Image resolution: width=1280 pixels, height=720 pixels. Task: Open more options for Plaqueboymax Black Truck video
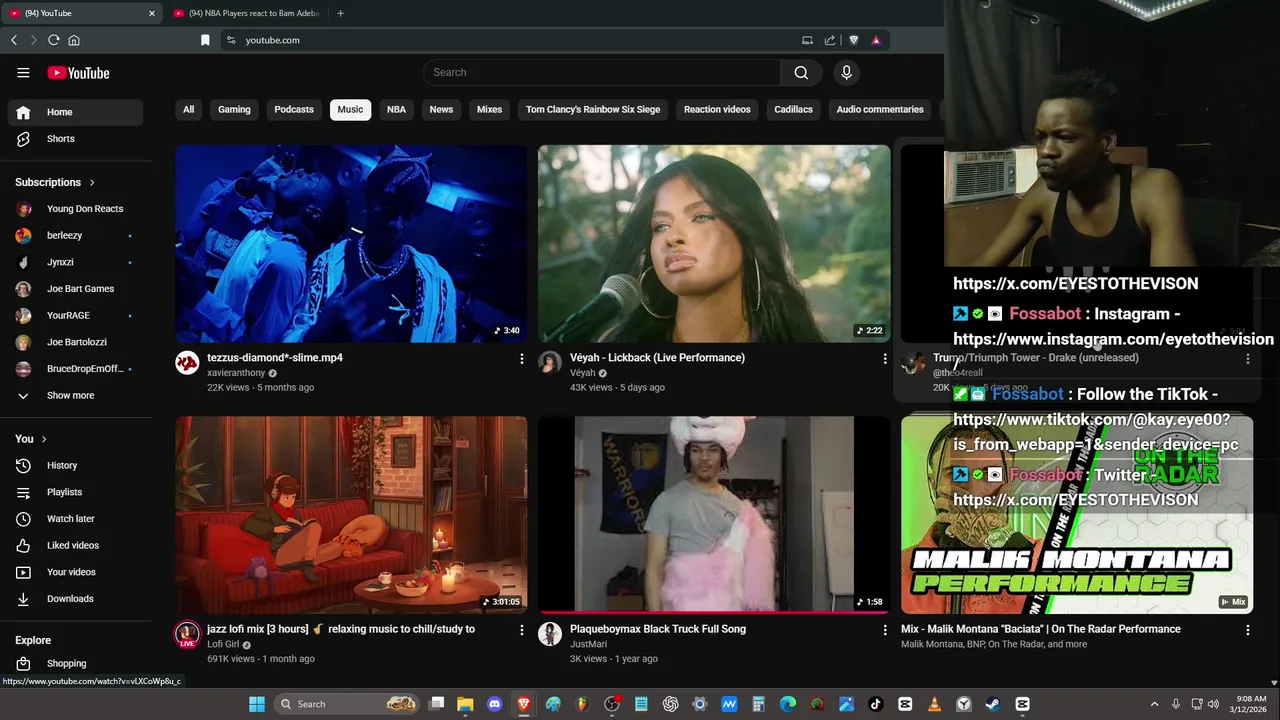click(x=884, y=630)
